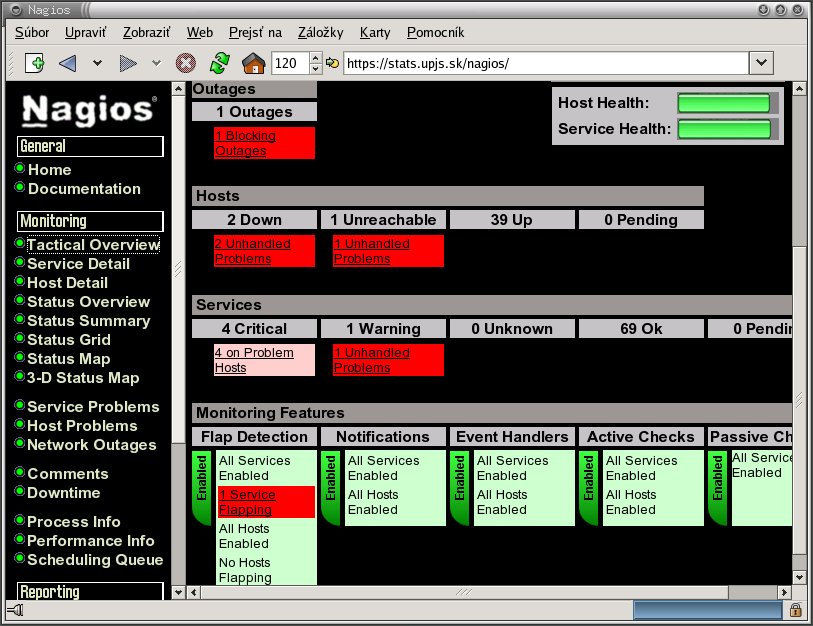Open the Pomocník menu
The height and width of the screenshot is (626, 813).
[435, 32]
